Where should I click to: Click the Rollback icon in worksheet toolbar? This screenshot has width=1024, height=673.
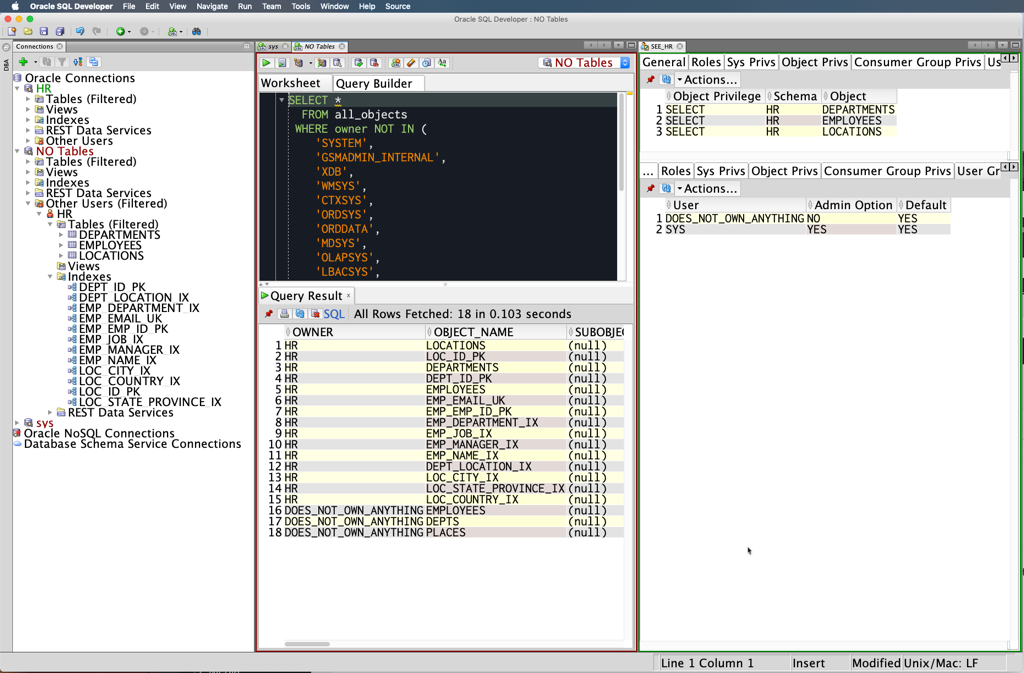374,63
